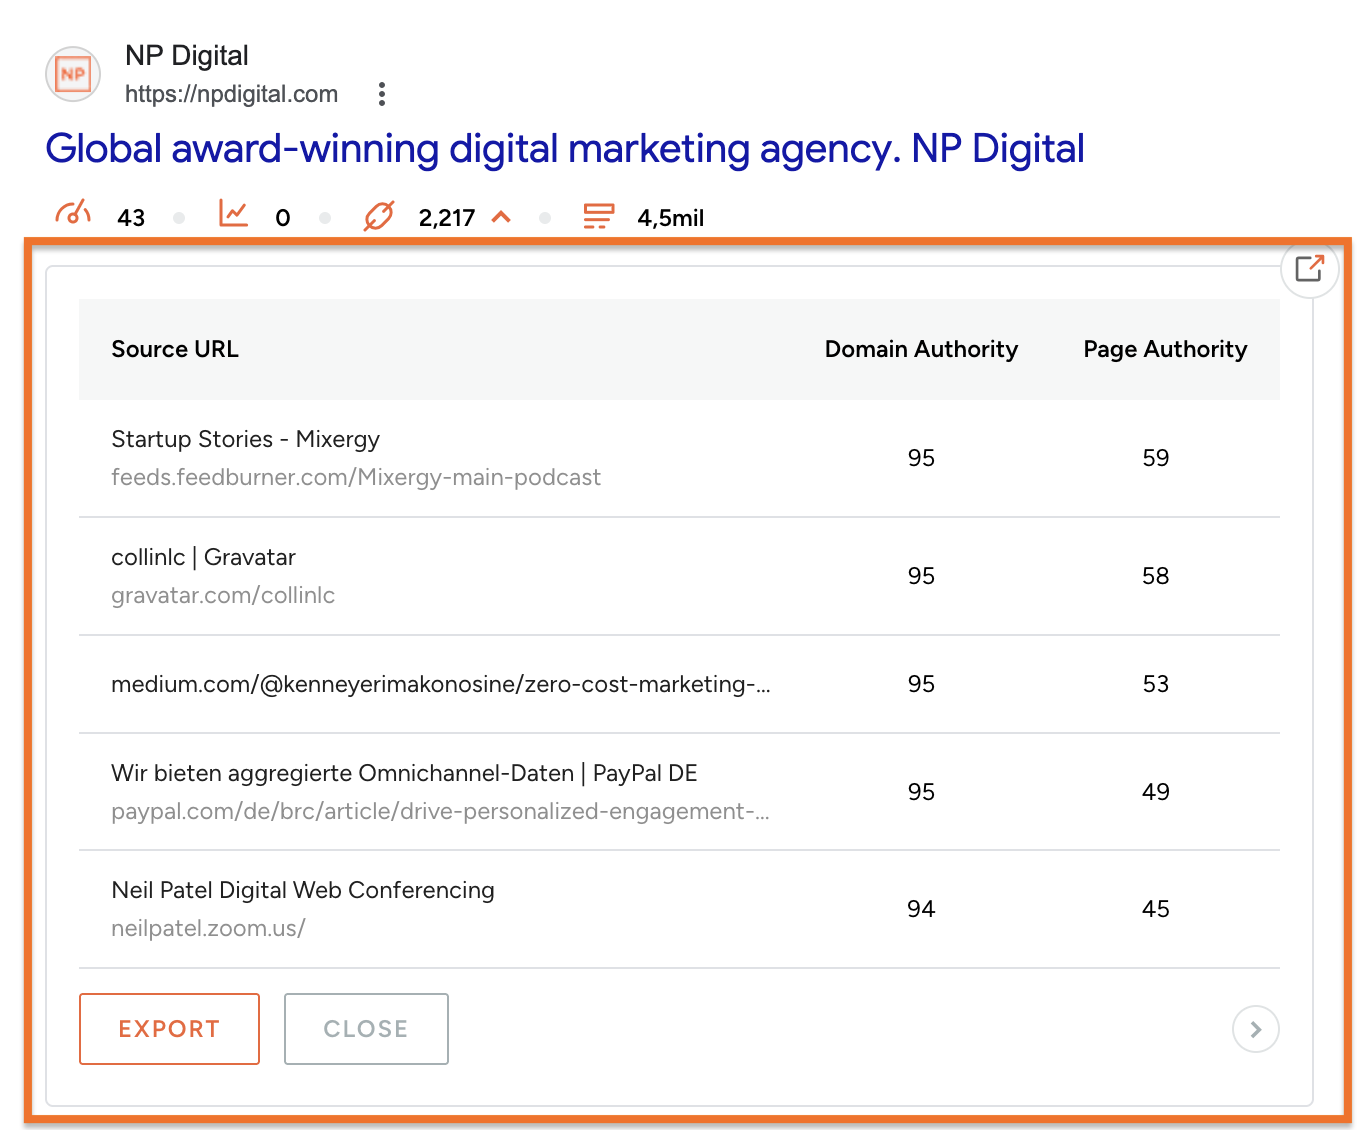Collapse backlinks with the orange caret arrow
Viewport: 1366px width, 1130px height.
click(501, 217)
